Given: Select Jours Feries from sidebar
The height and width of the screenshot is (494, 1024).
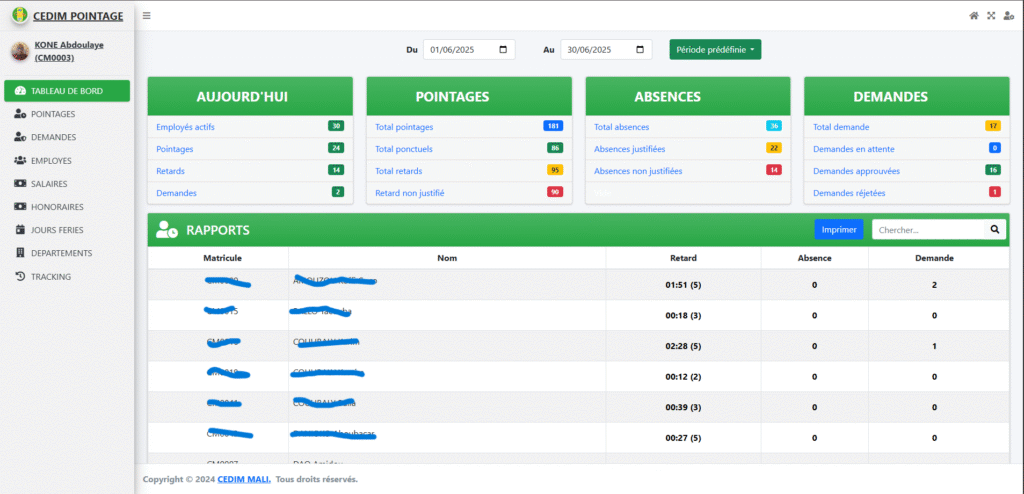Looking at the screenshot, I should coord(57,230).
